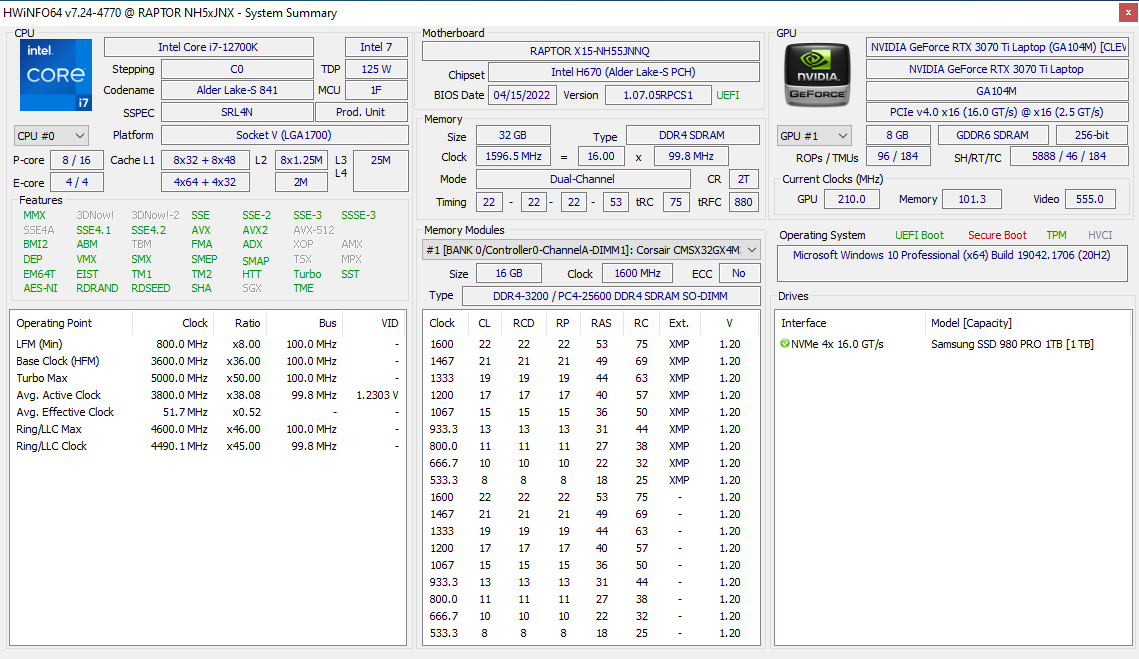The height and width of the screenshot is (659, 1139).
Task: Click the ECC No field
Action: pyautogui.click(x=739, y=273)
